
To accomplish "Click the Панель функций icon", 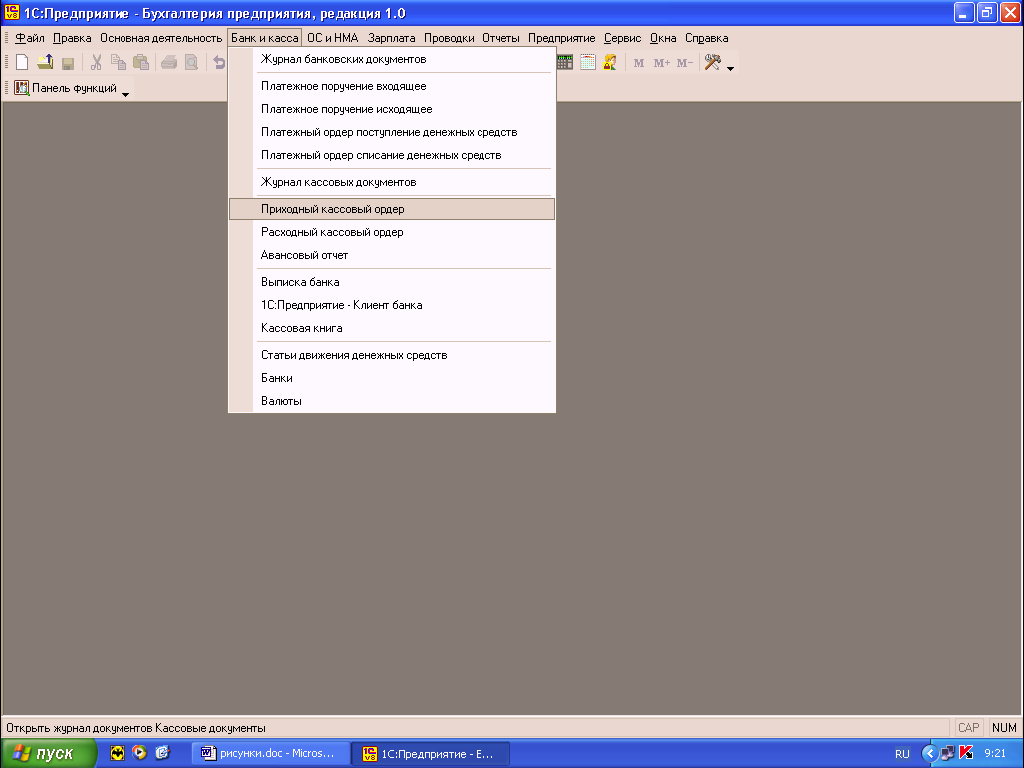I will [21, 88].
